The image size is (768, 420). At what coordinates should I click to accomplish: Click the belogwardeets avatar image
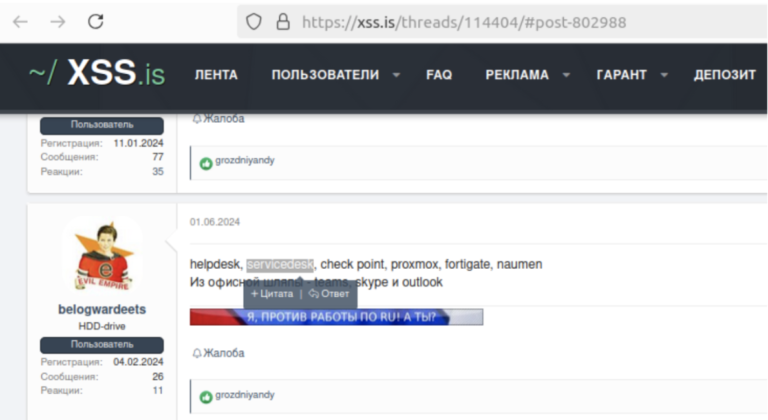101,255
